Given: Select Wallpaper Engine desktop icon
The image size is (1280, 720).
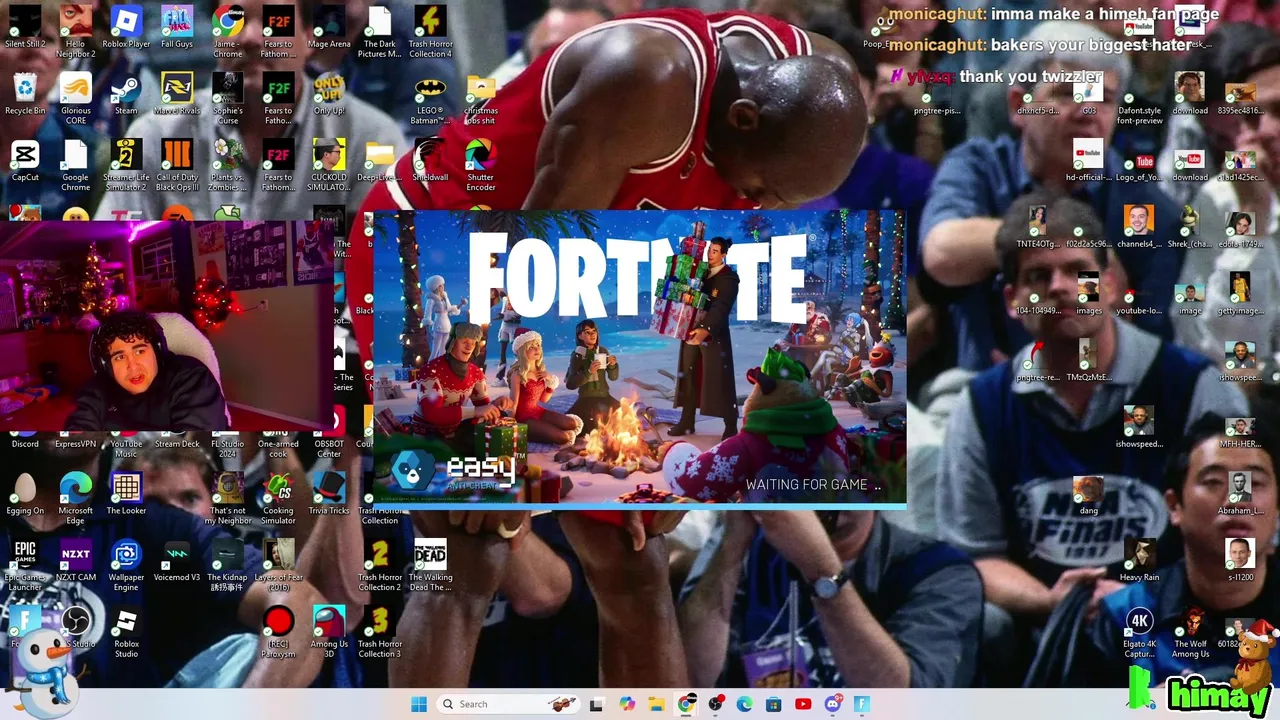Looking at the screenshot, I should [x=126, y=564].
